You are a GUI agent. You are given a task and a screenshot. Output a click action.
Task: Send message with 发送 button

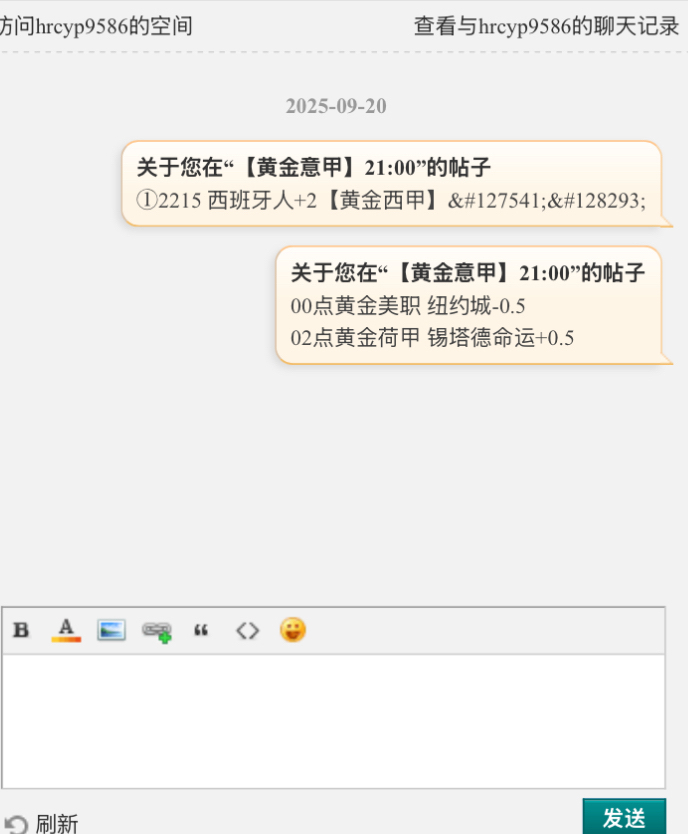624,817
